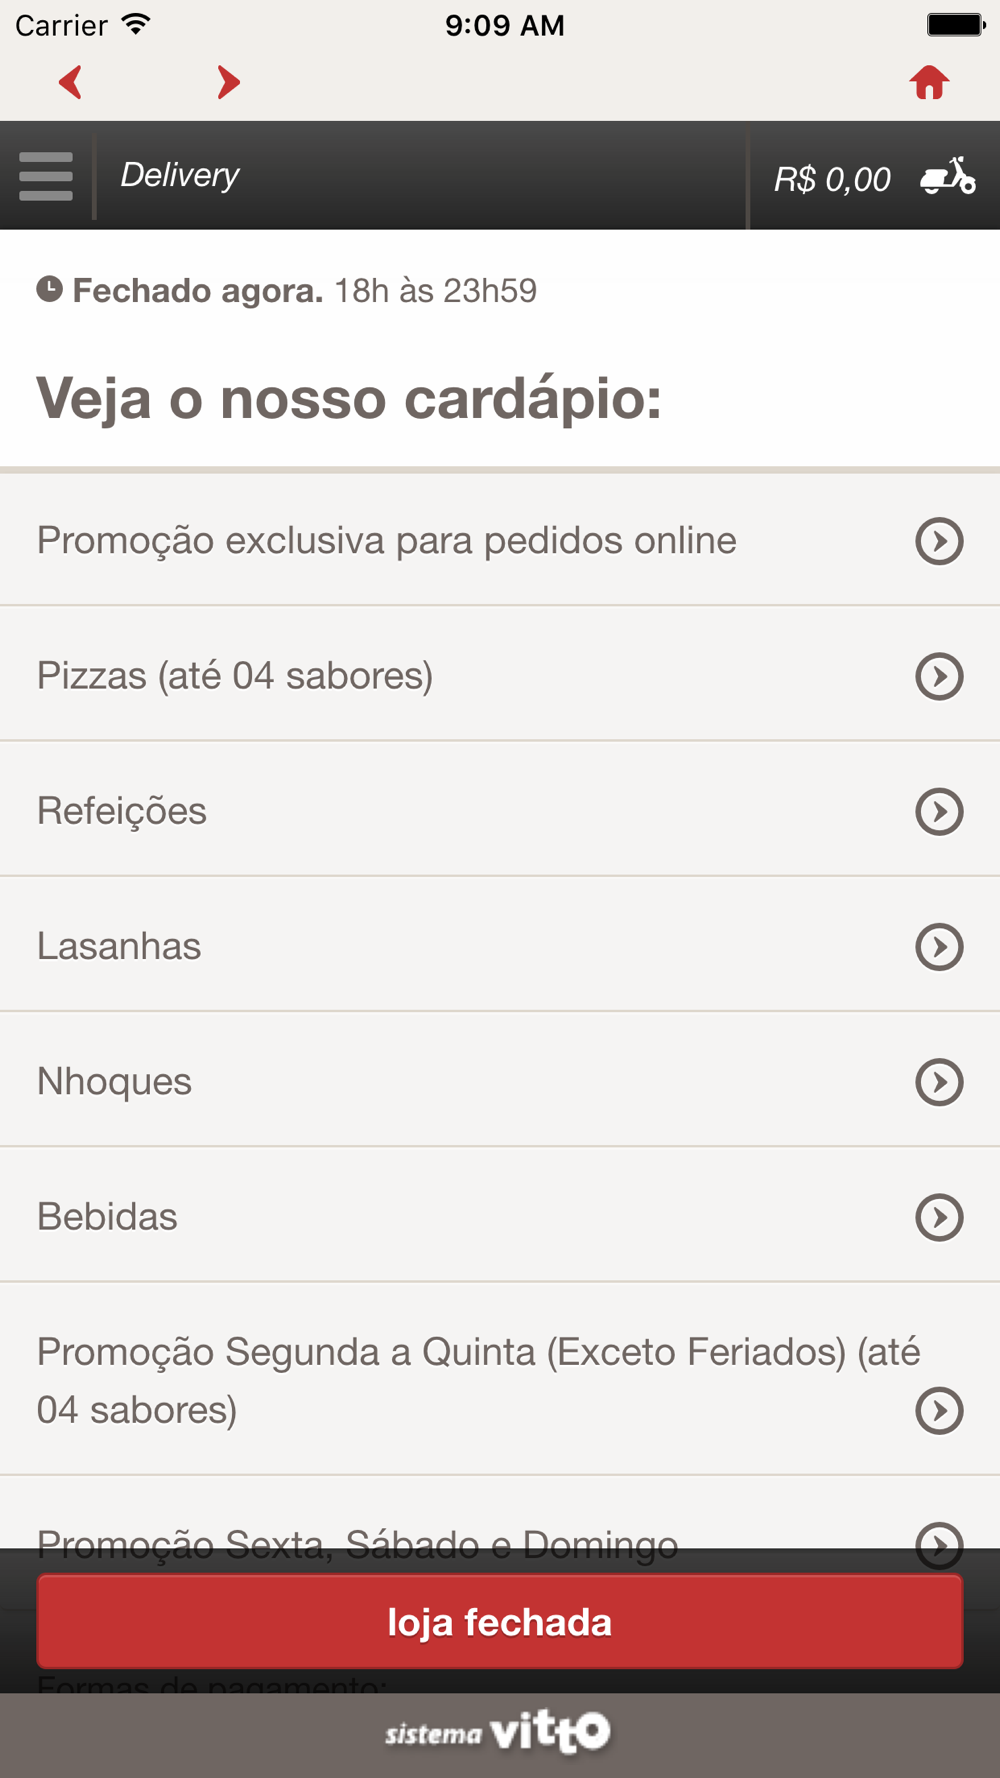
Task: Open the hamburger menu
Action: pos(46,176)
